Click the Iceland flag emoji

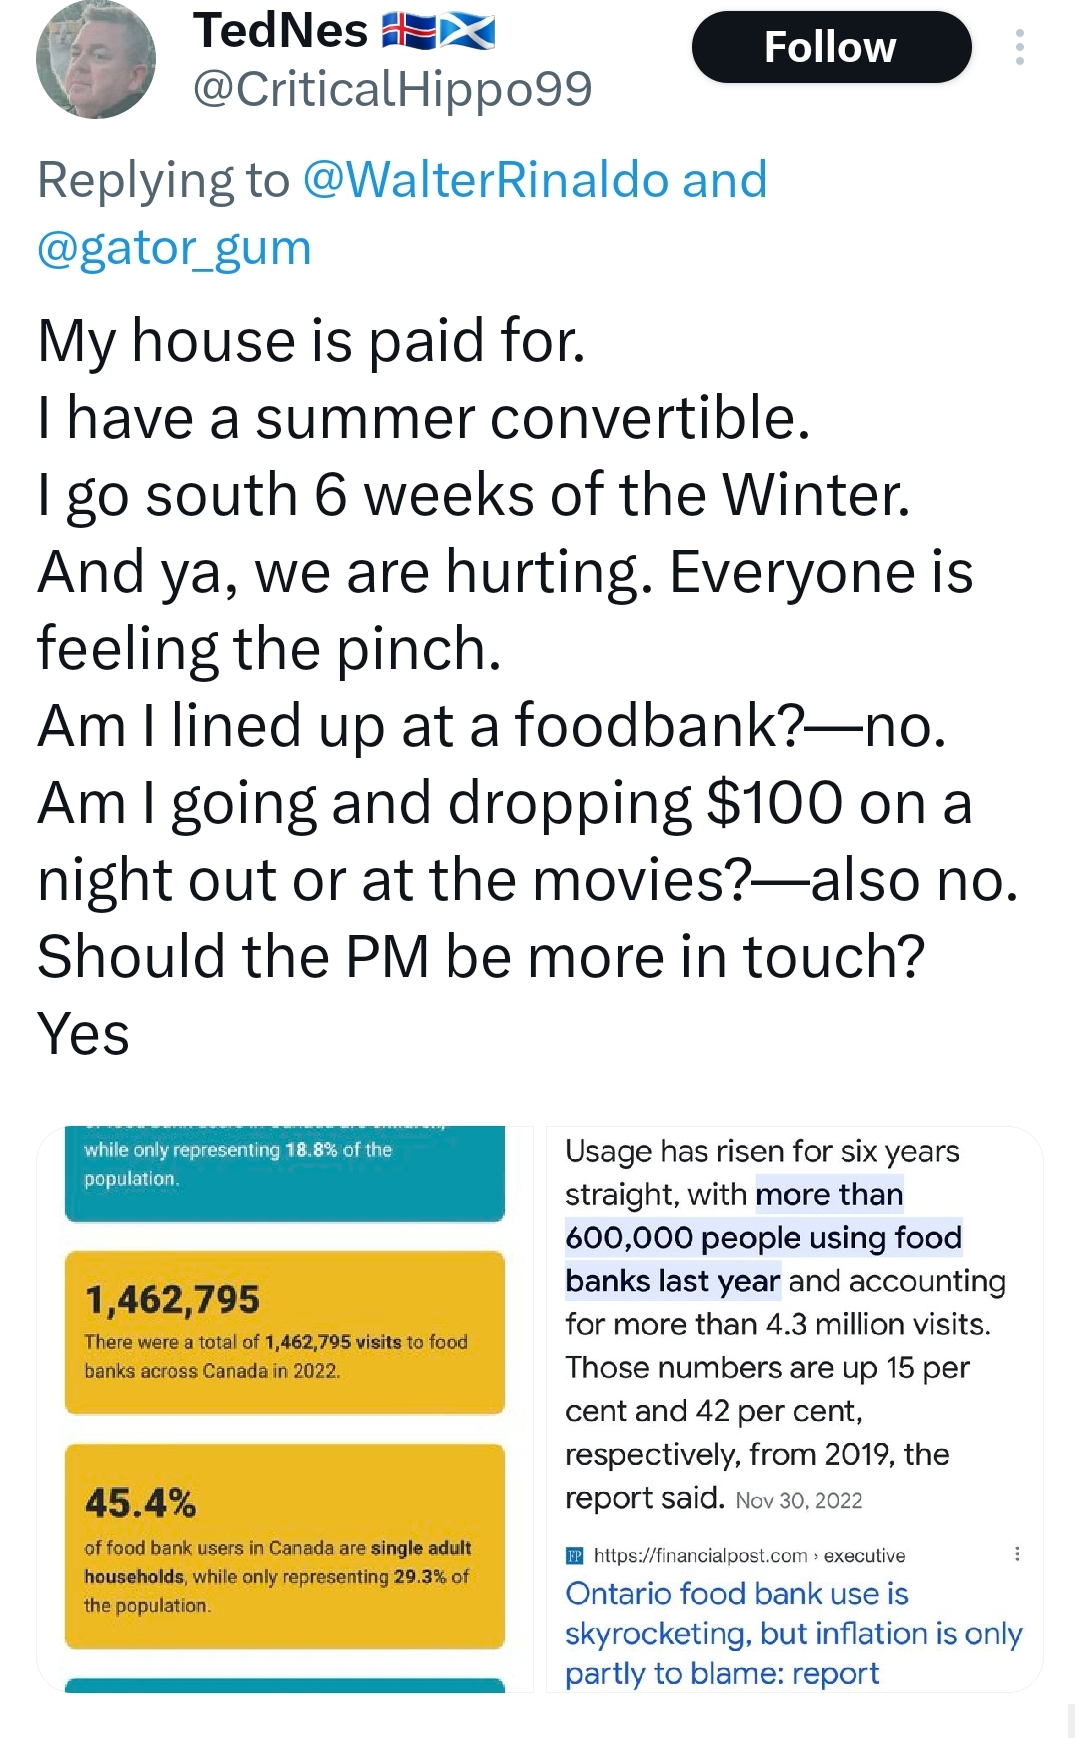(409, 32)
